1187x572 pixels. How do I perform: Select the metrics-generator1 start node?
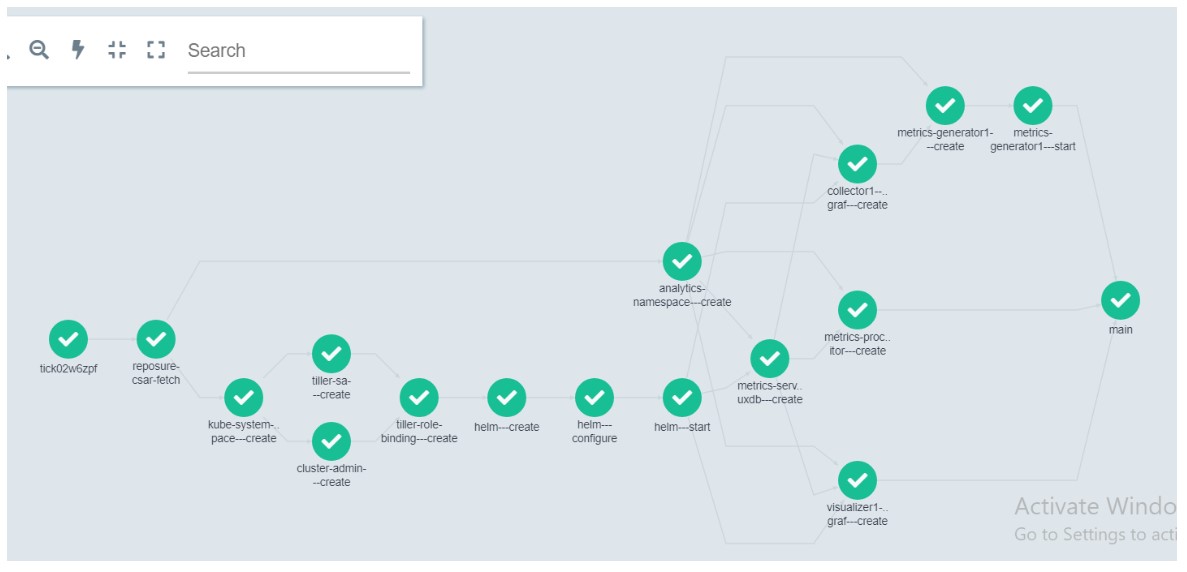coord(1033,105)
